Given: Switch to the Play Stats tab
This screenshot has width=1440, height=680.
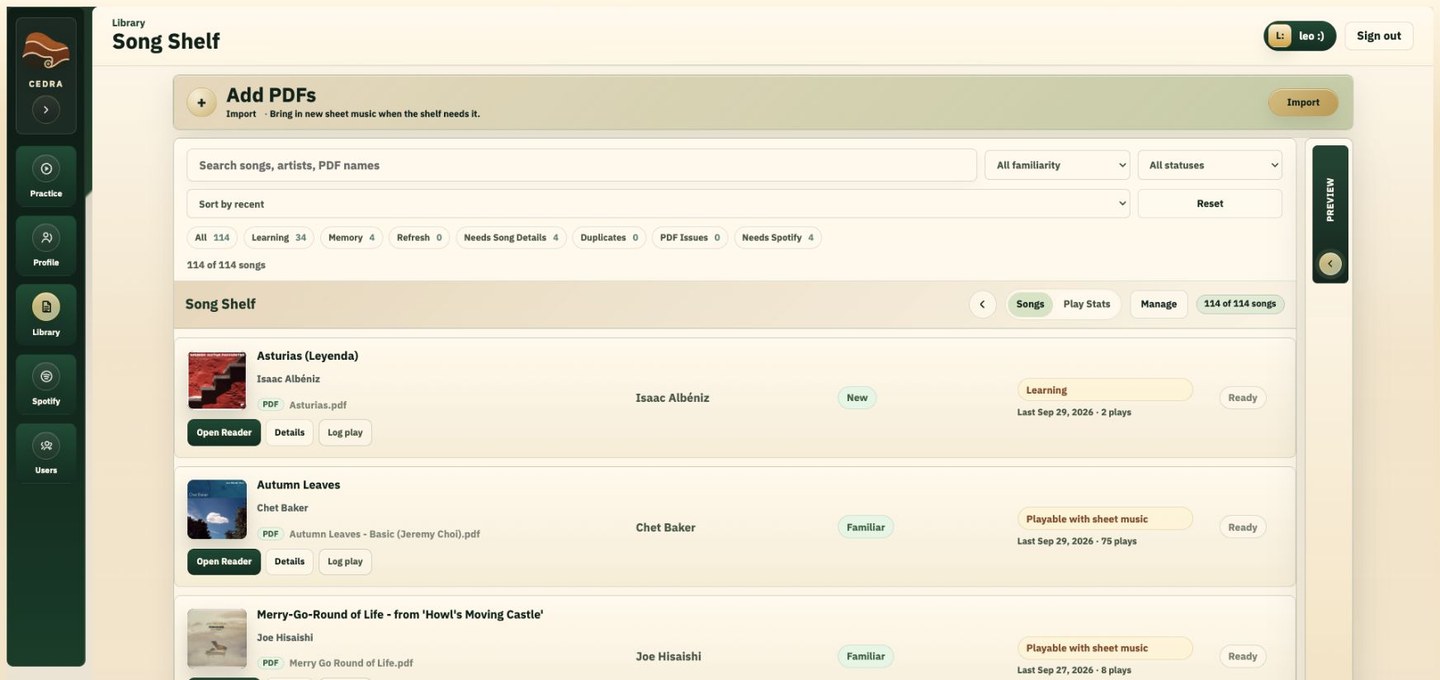Looking at the screenshot, I should (x=1086, y=304).
